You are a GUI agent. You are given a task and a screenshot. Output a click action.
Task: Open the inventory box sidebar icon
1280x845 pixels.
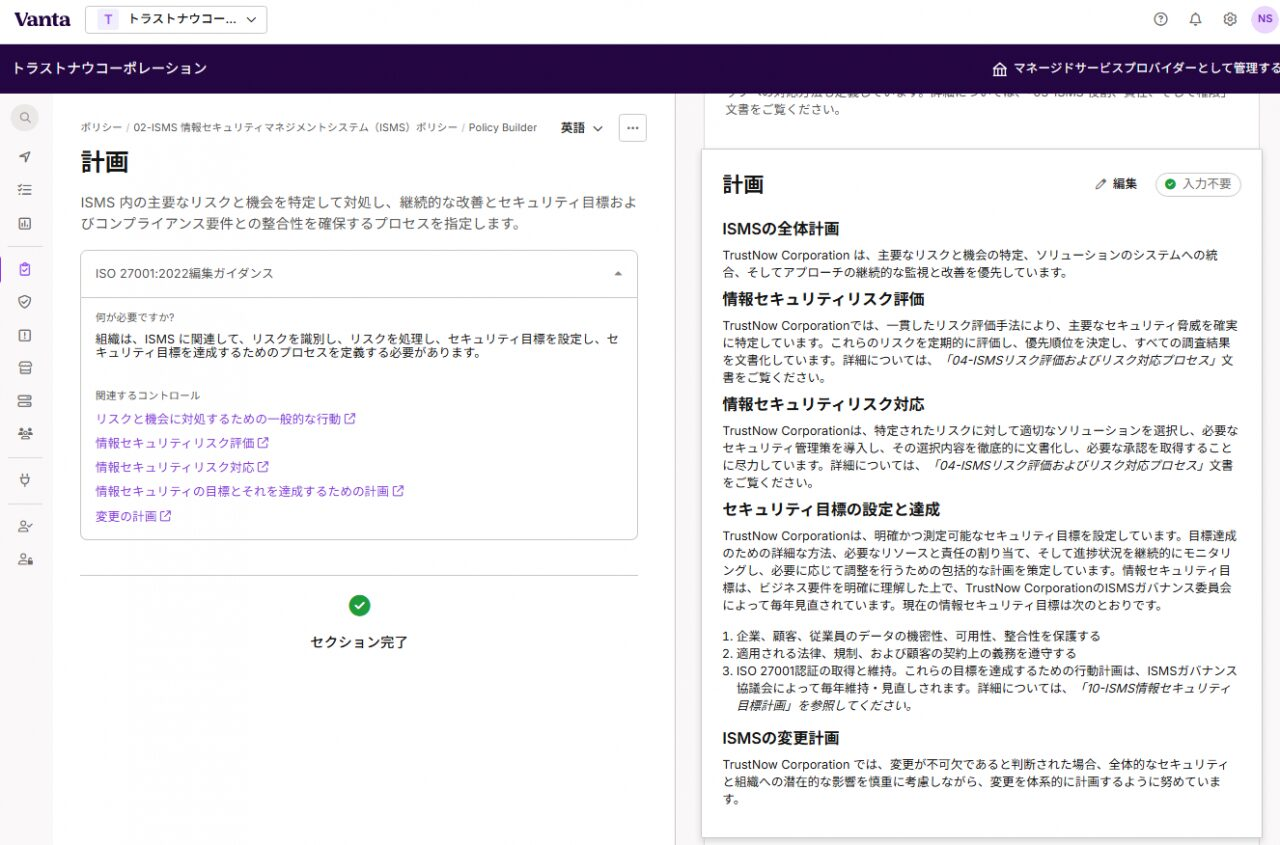(x=25, y=368)
